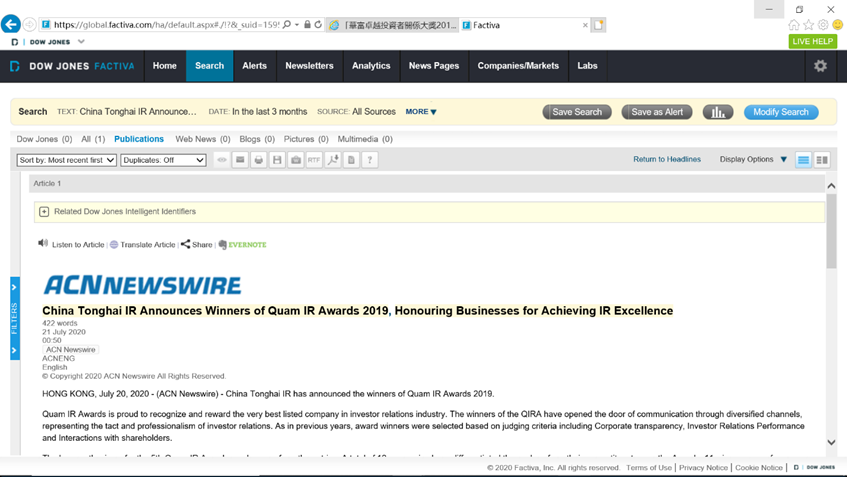Image resolution: width=847 pixels, height=477 pixels.
Task: Switch to the split frame view
Action: click(822, 160)
